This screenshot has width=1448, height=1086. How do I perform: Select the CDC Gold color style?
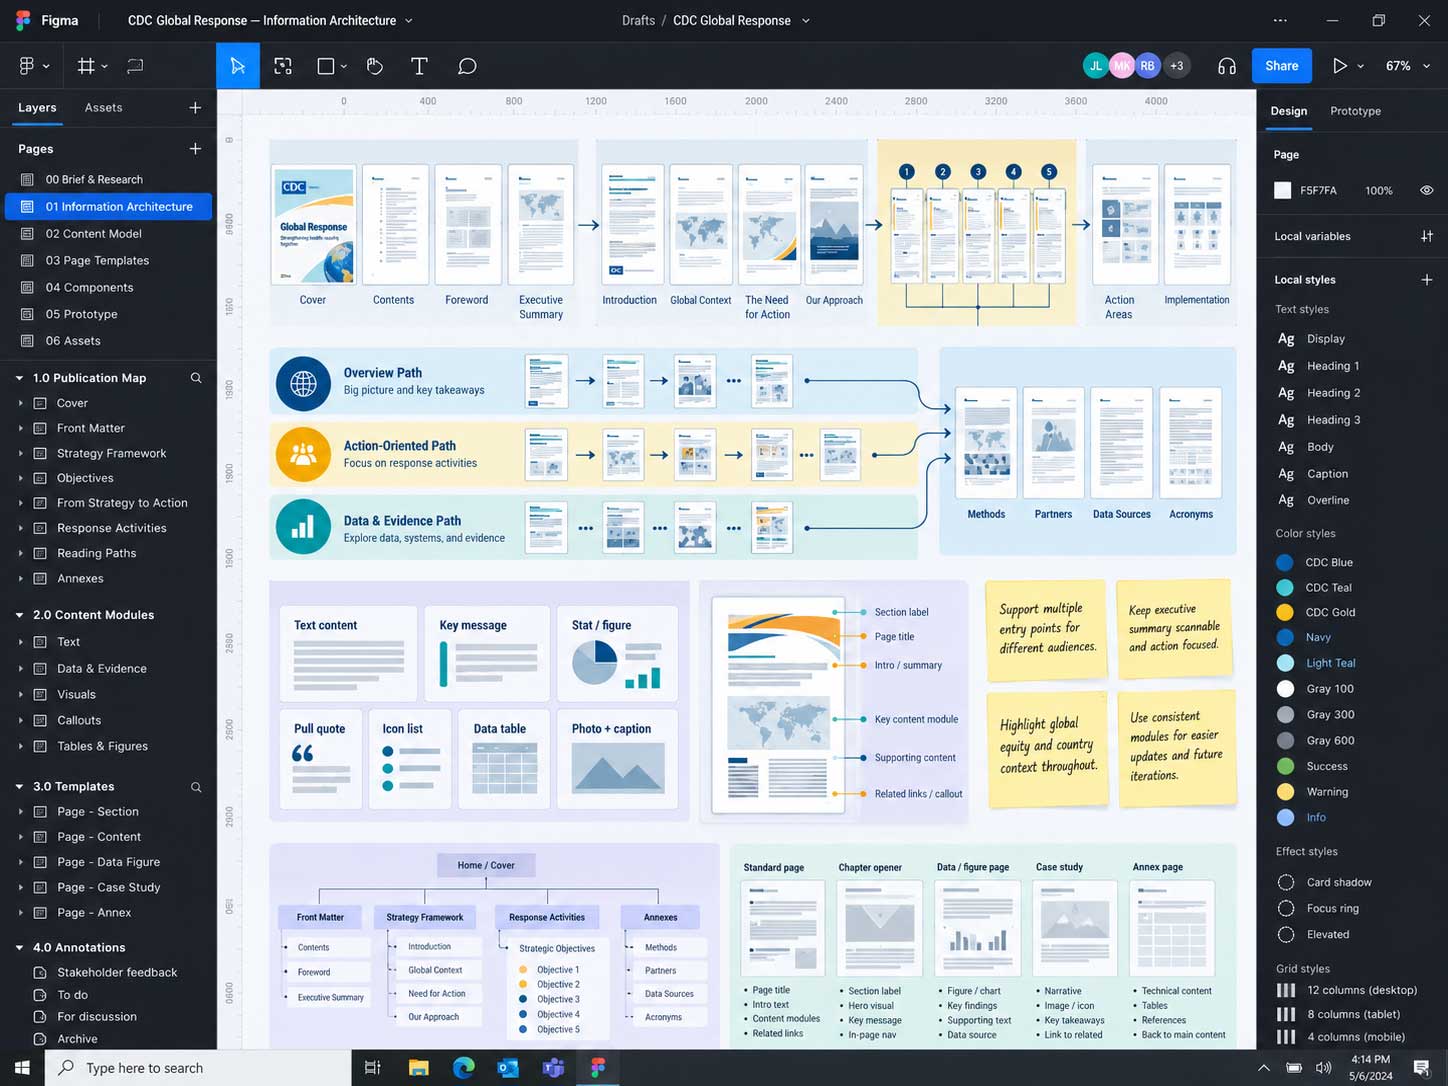tap(1317, 612)
